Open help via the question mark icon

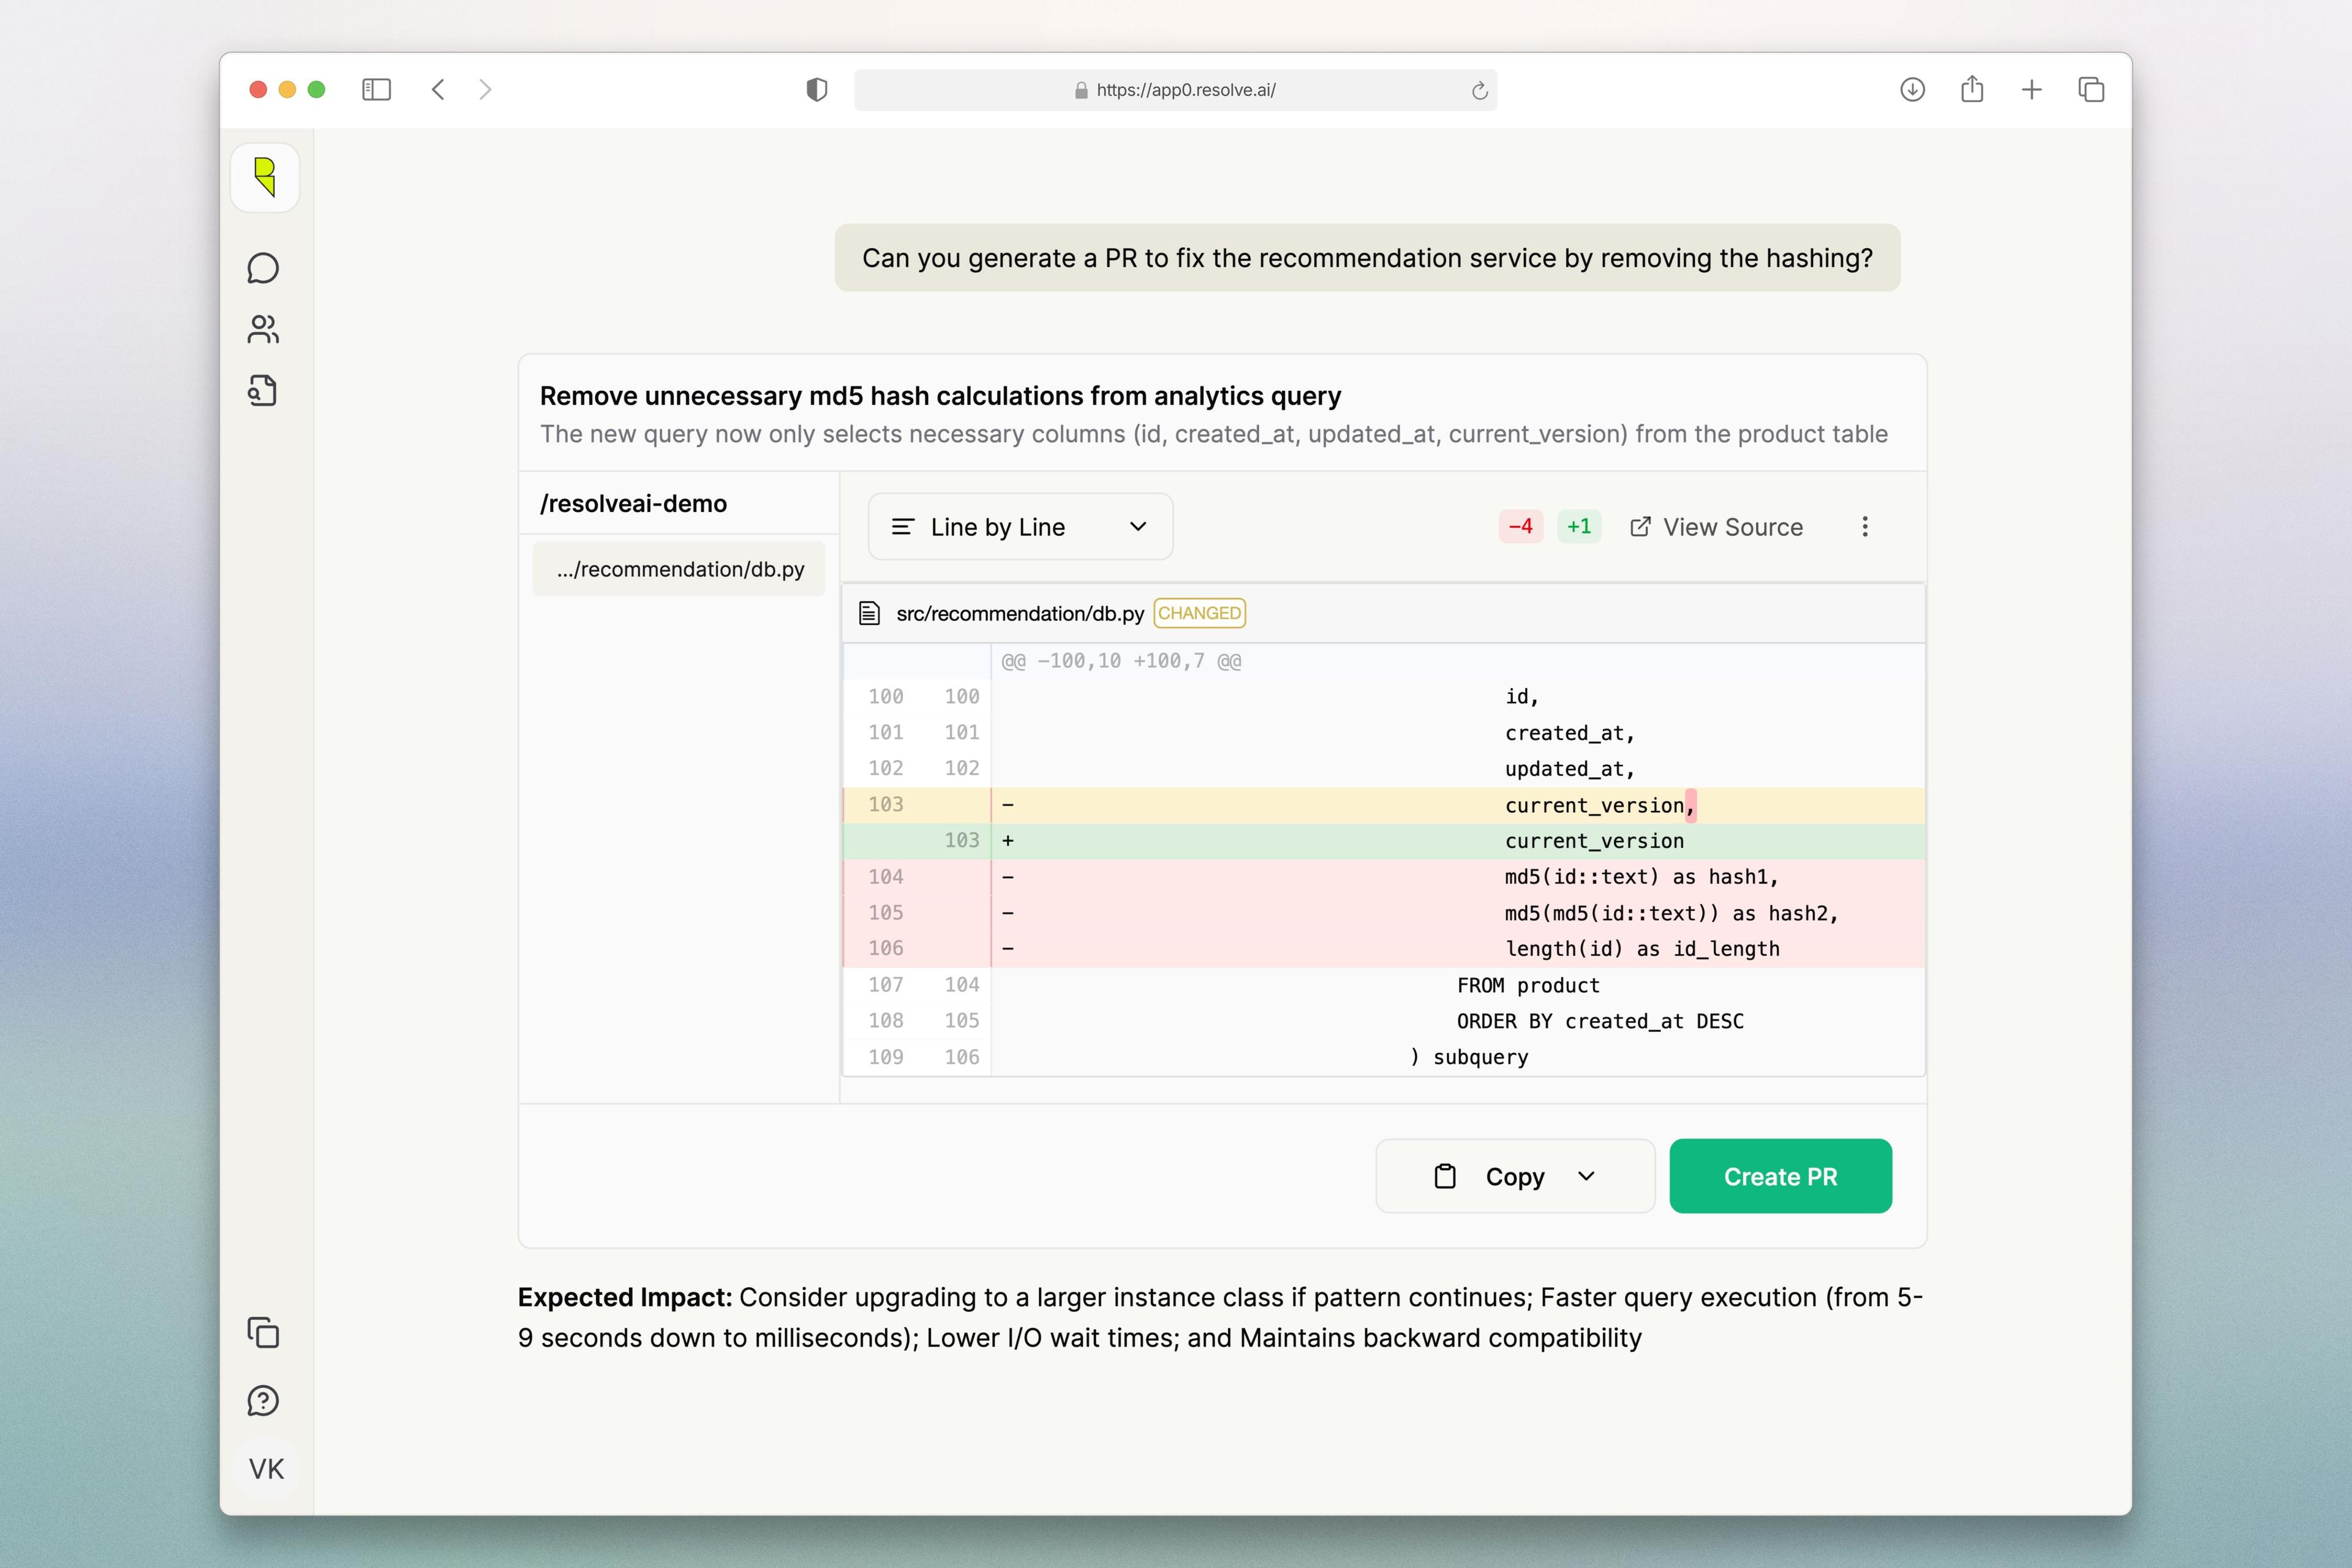264,1401
